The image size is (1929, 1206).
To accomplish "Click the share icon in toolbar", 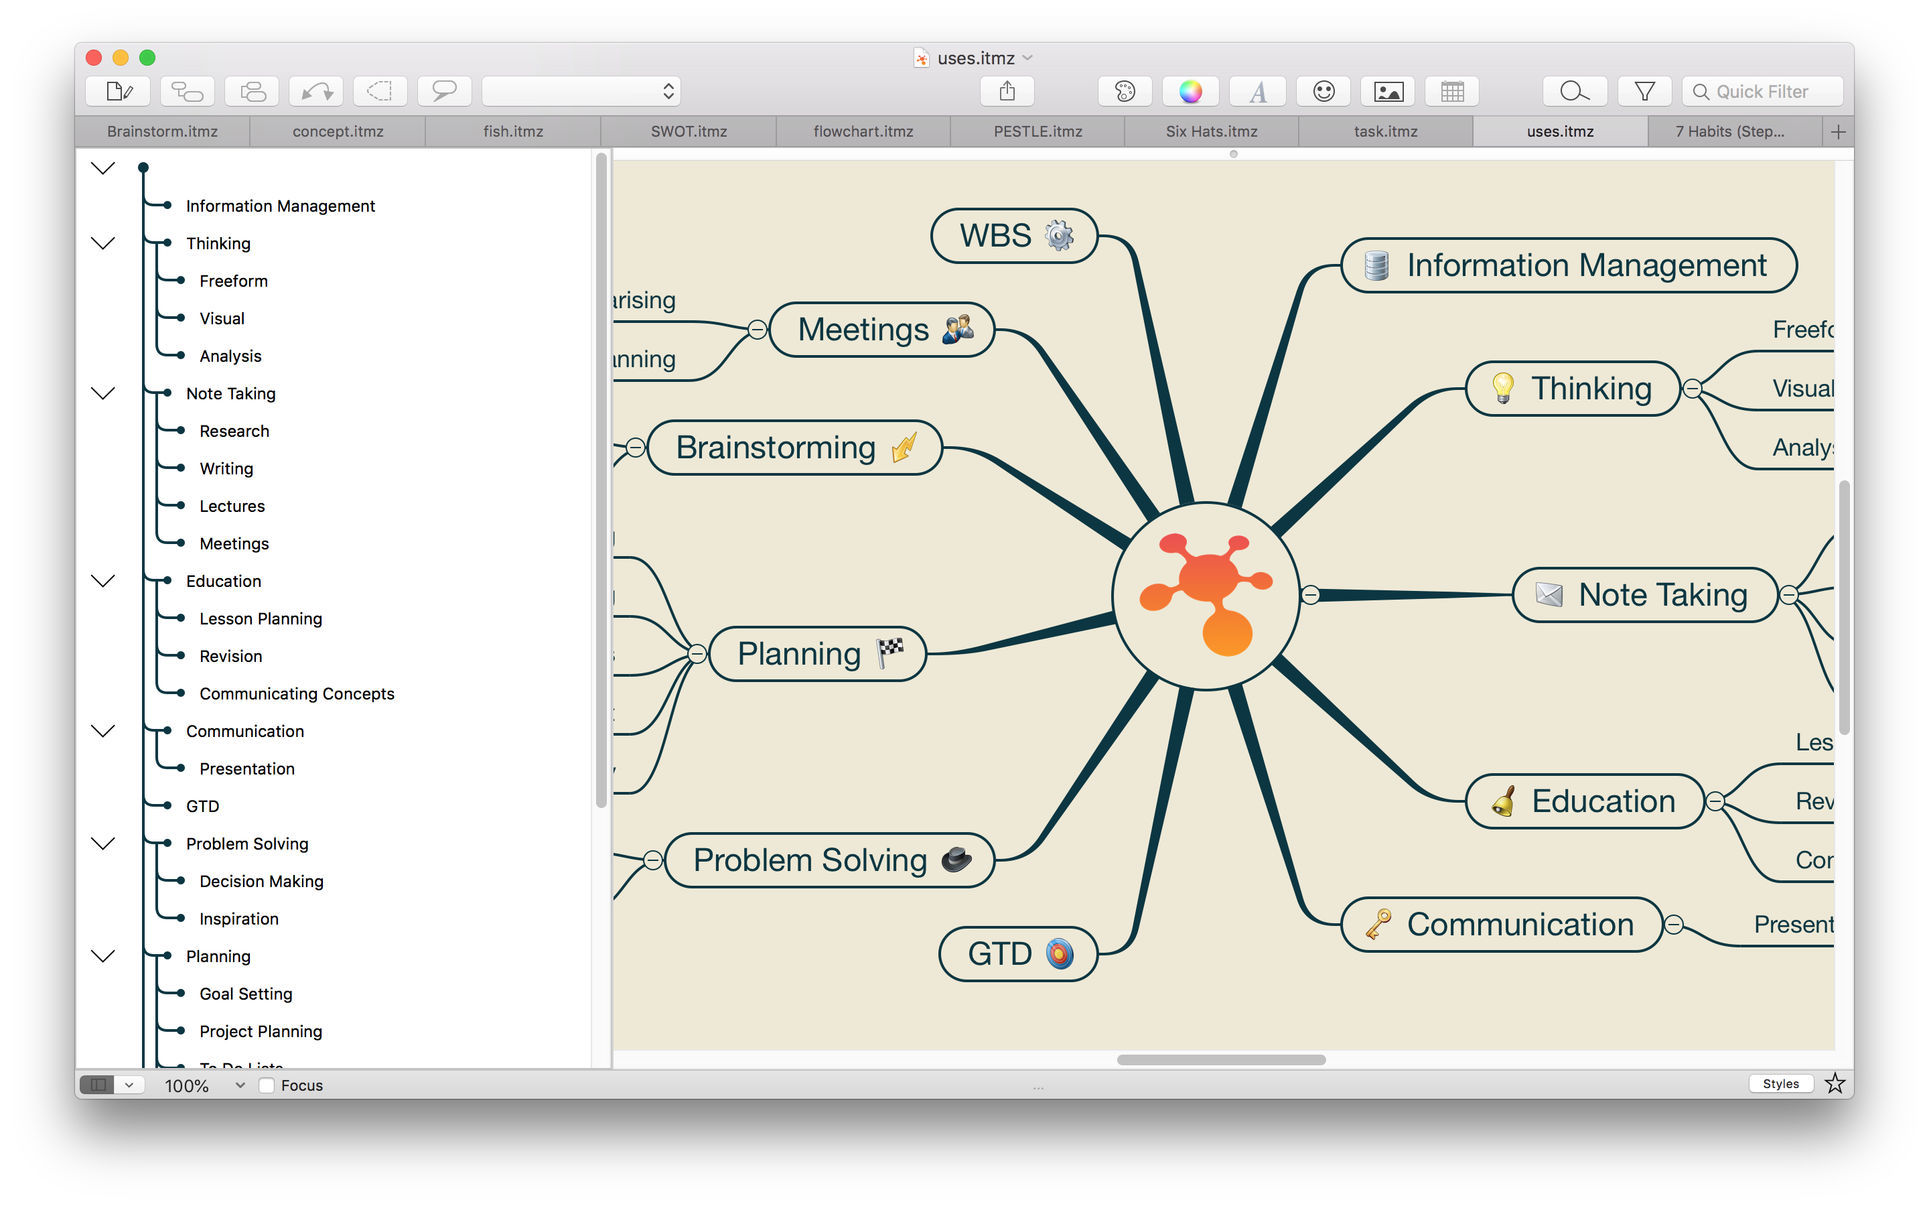I will [x=1007, y=92].
